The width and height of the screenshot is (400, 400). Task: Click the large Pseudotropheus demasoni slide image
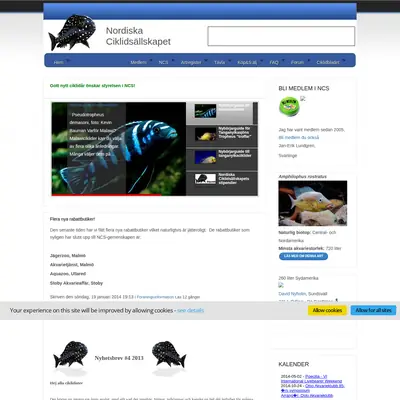(x=119, y=149)
